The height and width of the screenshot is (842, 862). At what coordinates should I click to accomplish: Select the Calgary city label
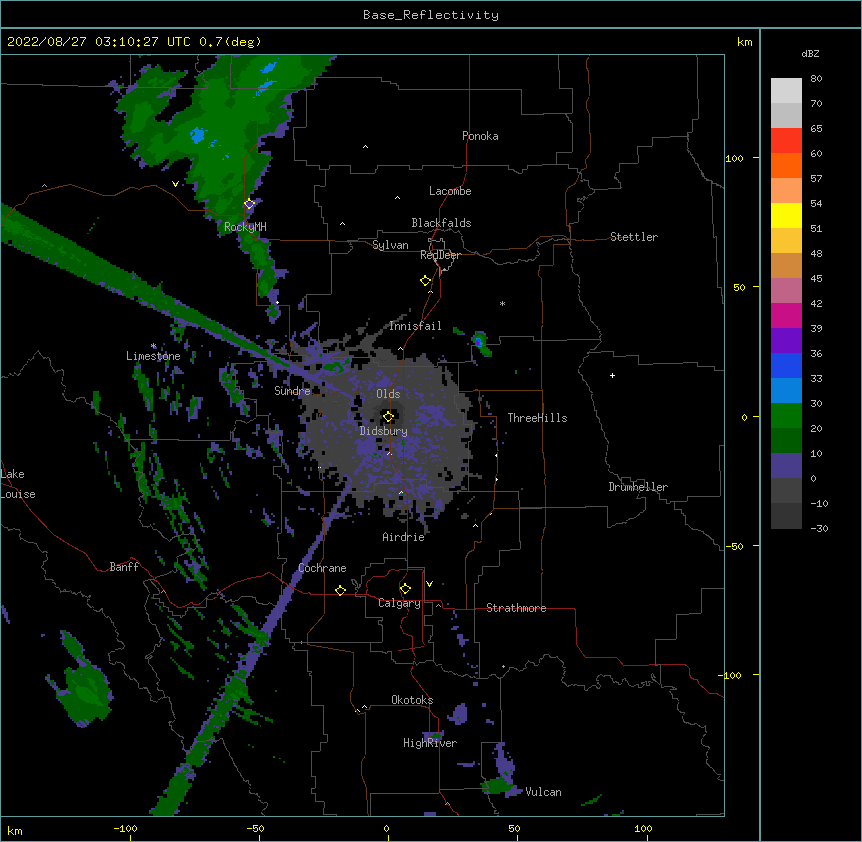399,603
